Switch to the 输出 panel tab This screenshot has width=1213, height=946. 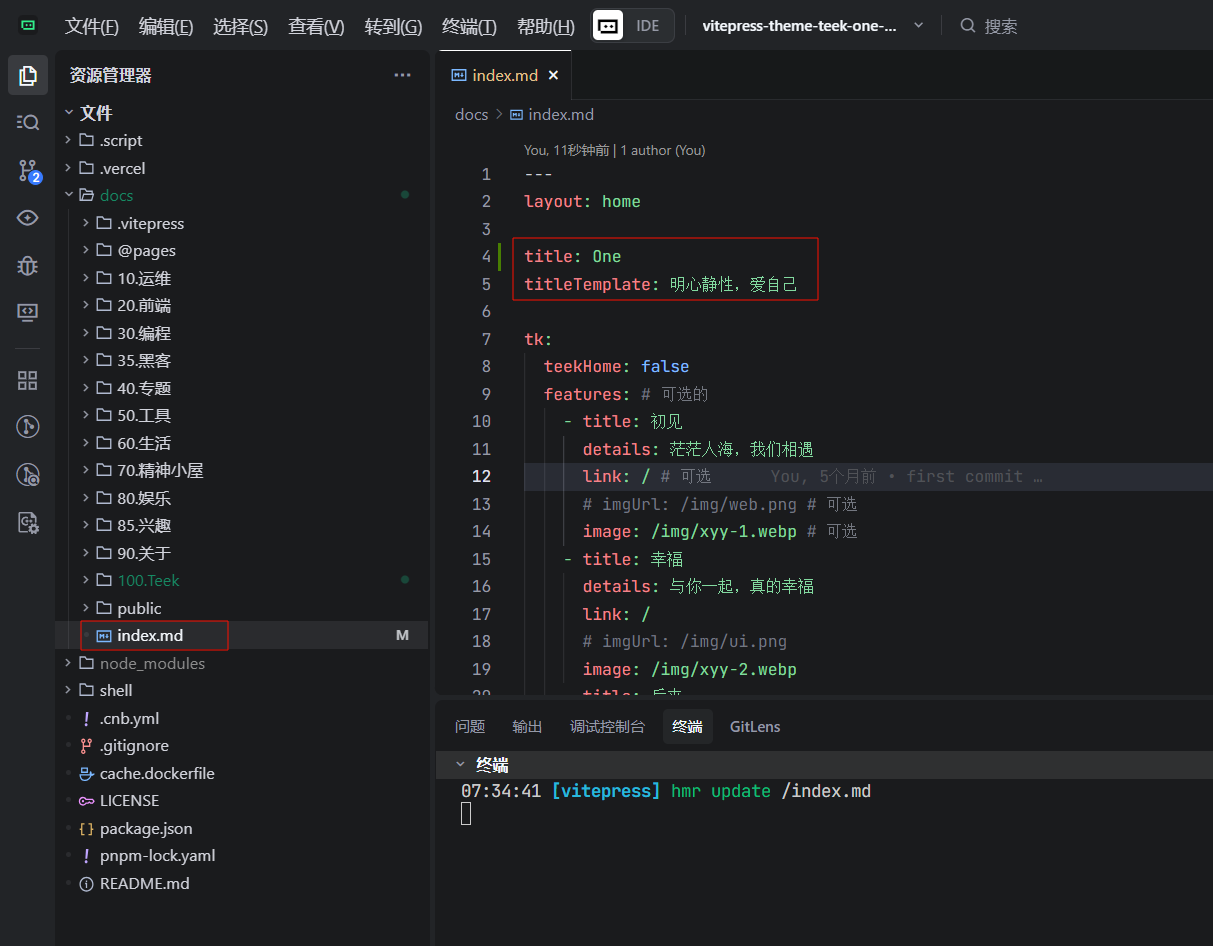click(x=527, y=727)
